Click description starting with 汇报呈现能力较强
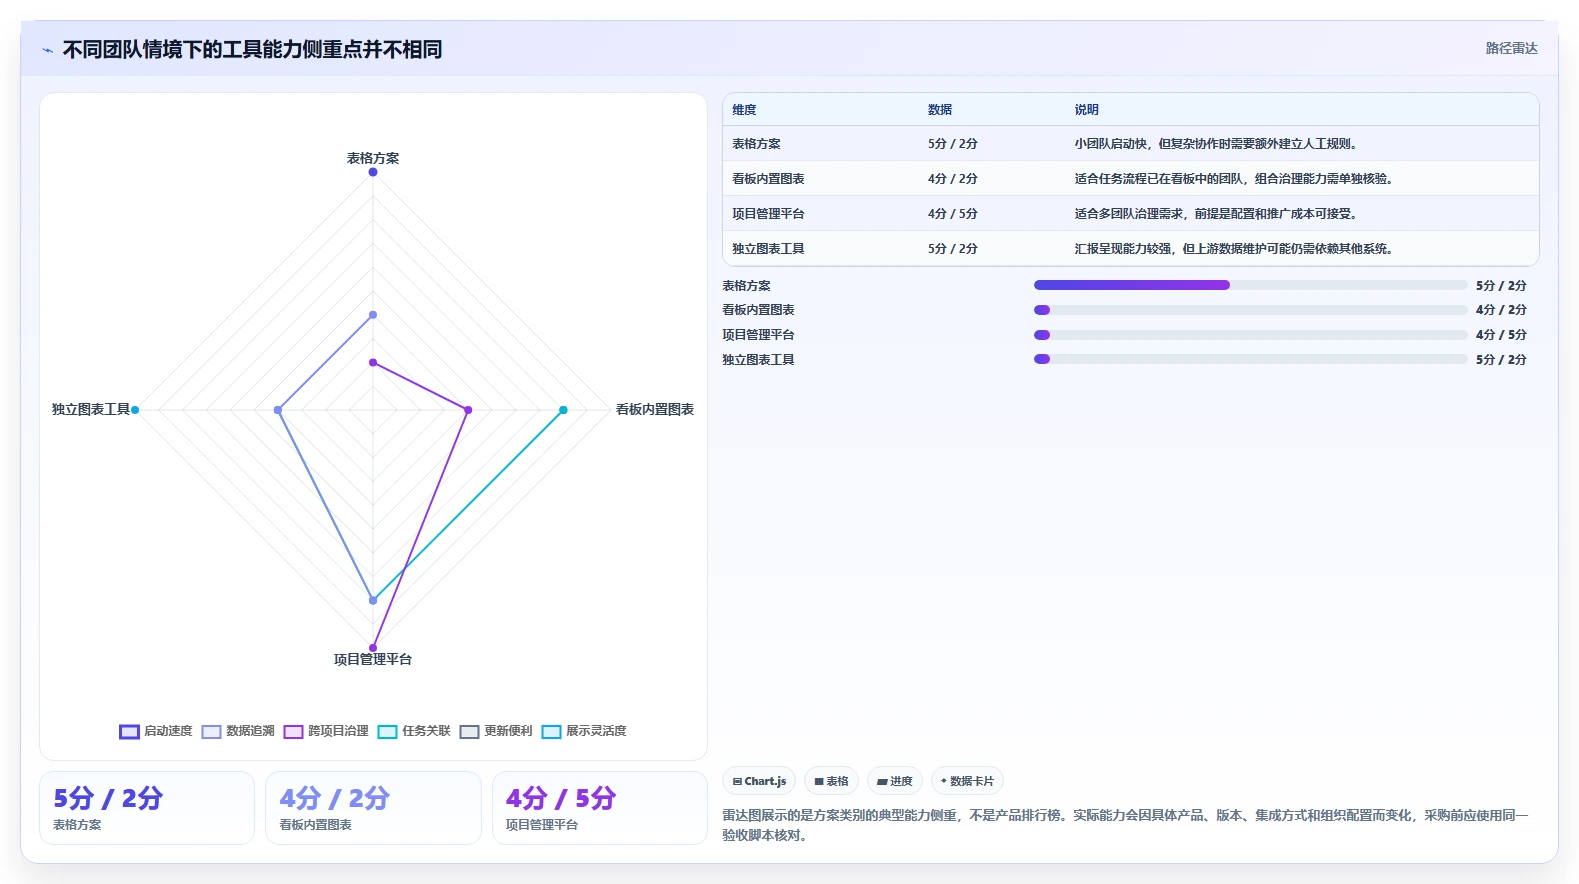The height and width of the screenshot is (884, 1579). coord(1236,249)
